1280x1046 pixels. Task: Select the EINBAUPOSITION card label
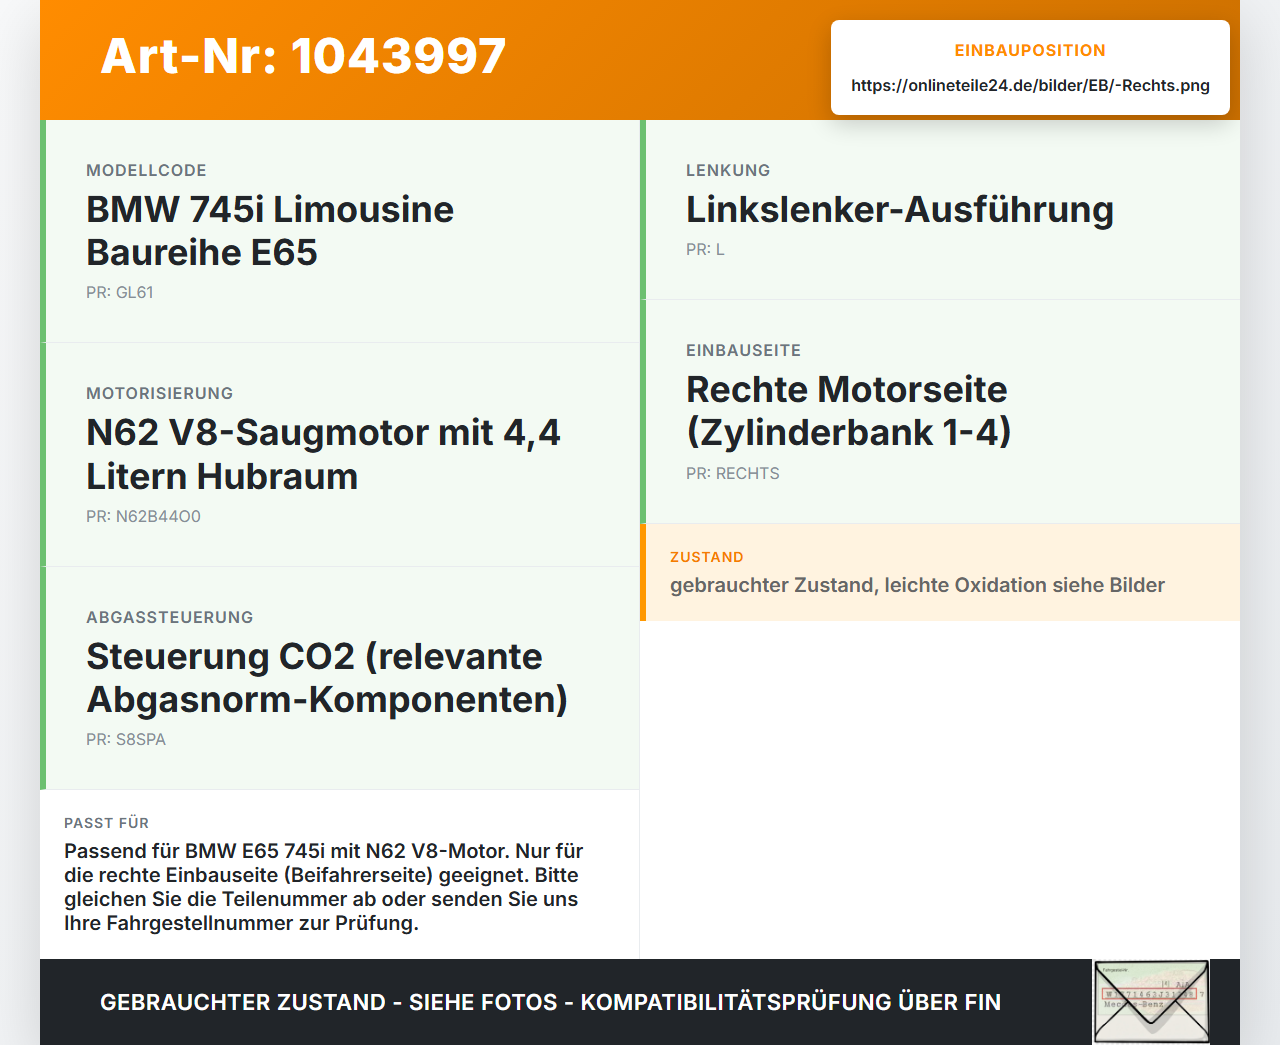click(1030, 51)
